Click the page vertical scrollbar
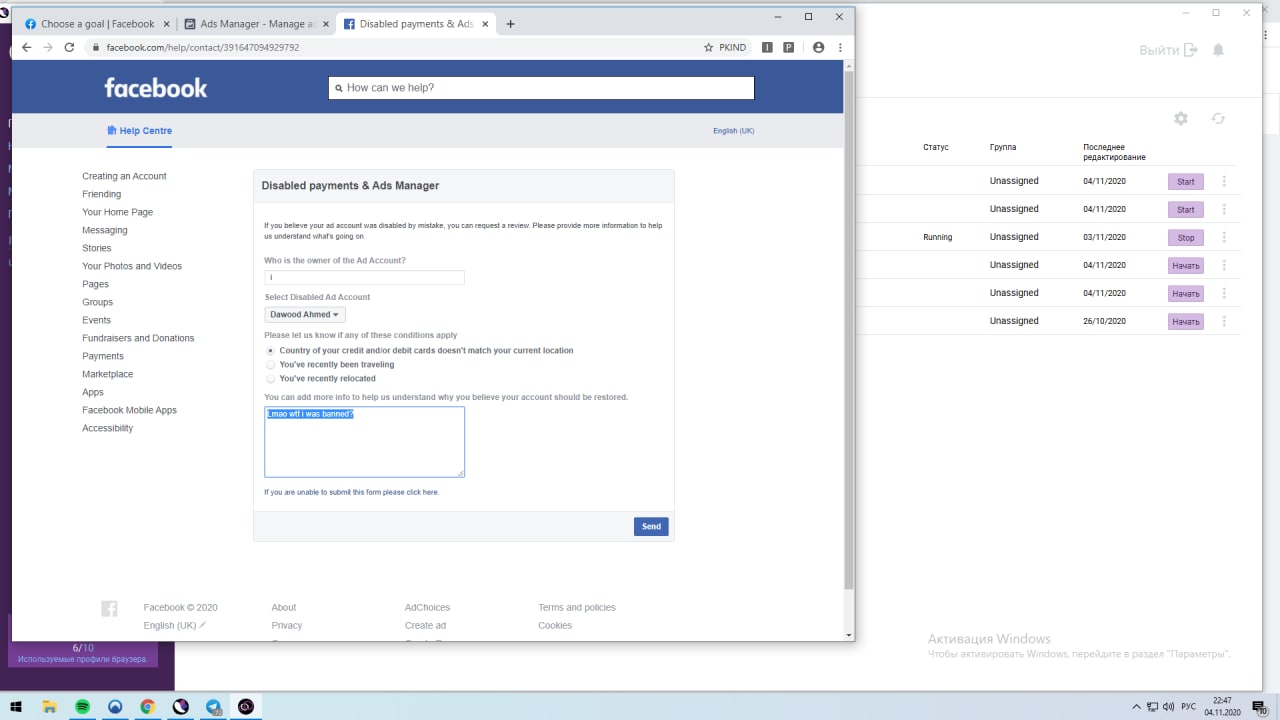 pyautogui.click(x=849, y=328)
